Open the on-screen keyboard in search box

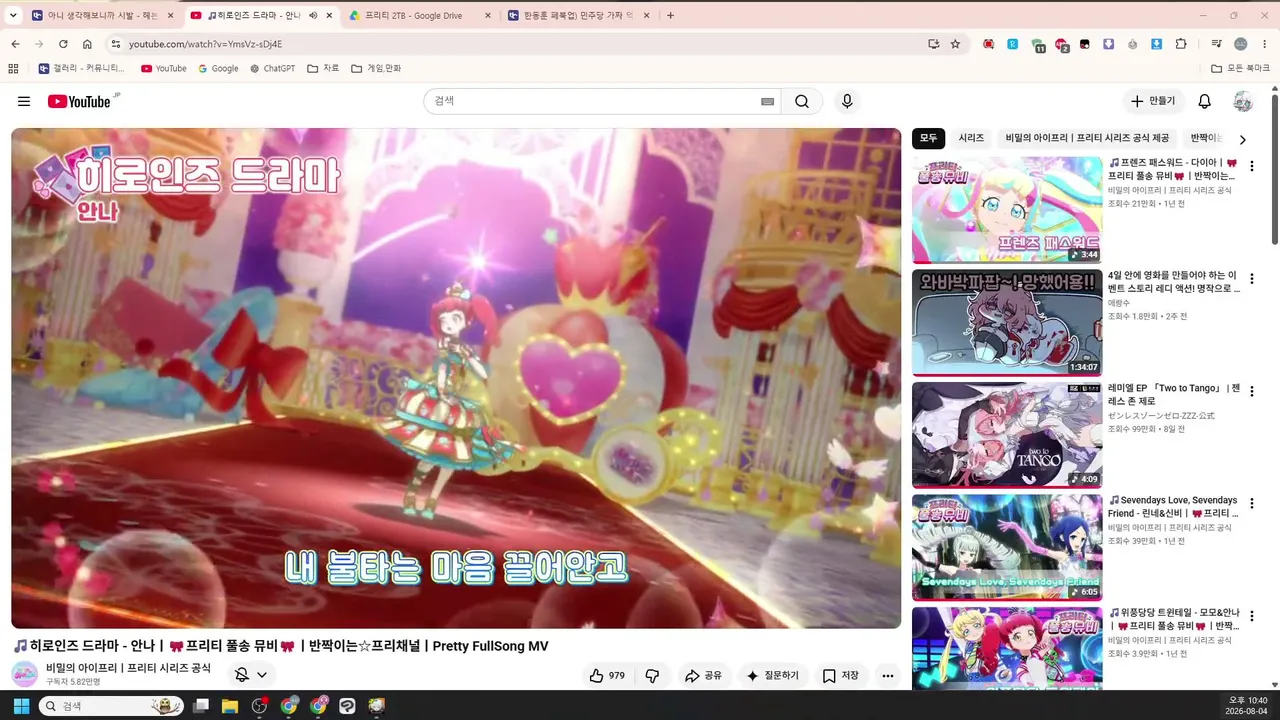pyautogui.click(x=767, y=101)
